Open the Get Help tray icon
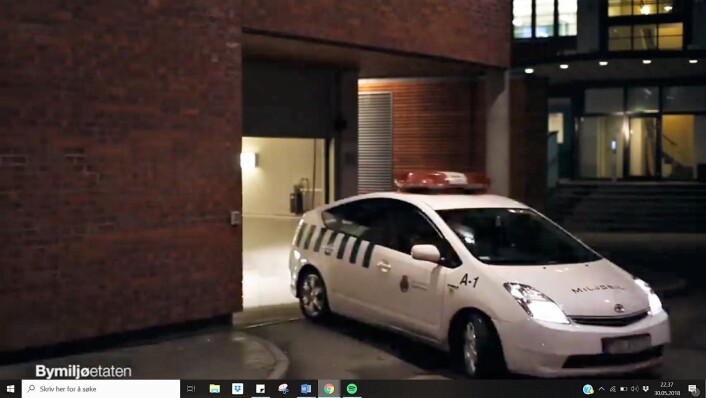This screenshot has width=706, height=398. pyautogui.click(x=588, y=389)
